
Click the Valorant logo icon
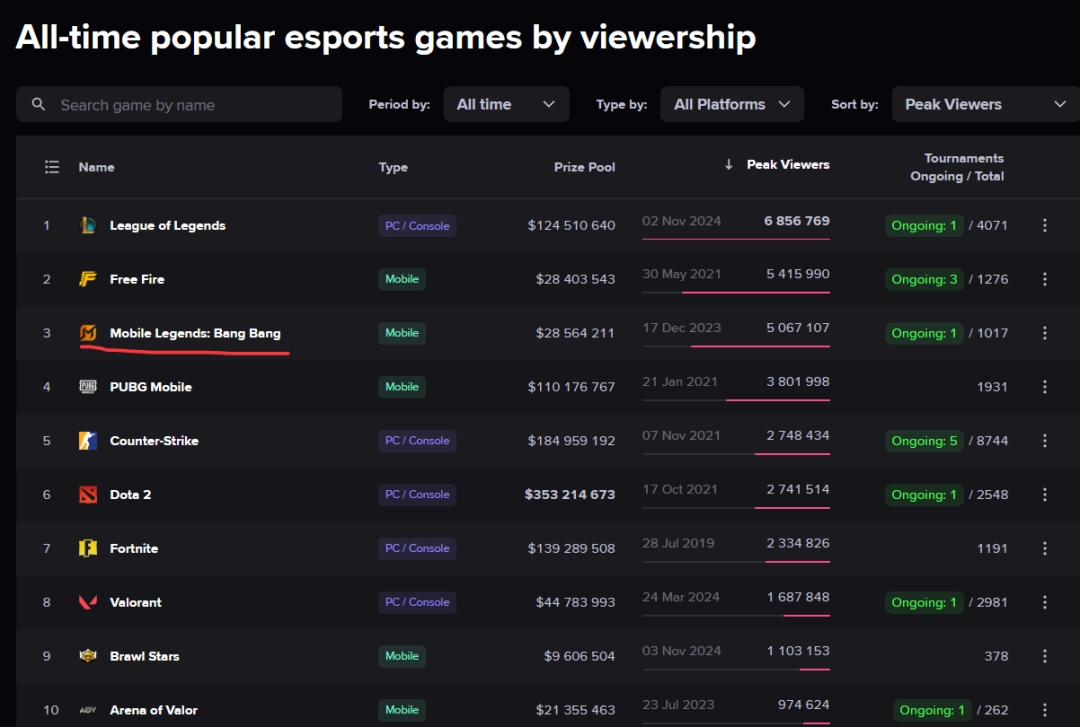pos(88,603)
